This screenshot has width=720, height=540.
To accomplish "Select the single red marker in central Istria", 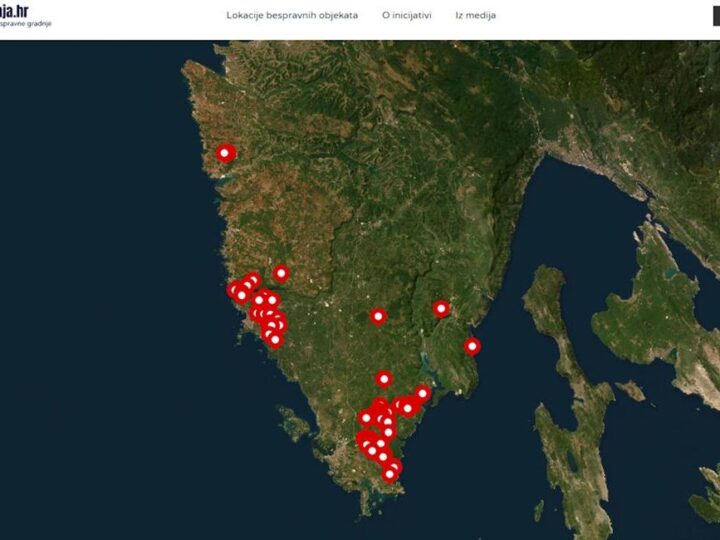I will click(378, 316).
